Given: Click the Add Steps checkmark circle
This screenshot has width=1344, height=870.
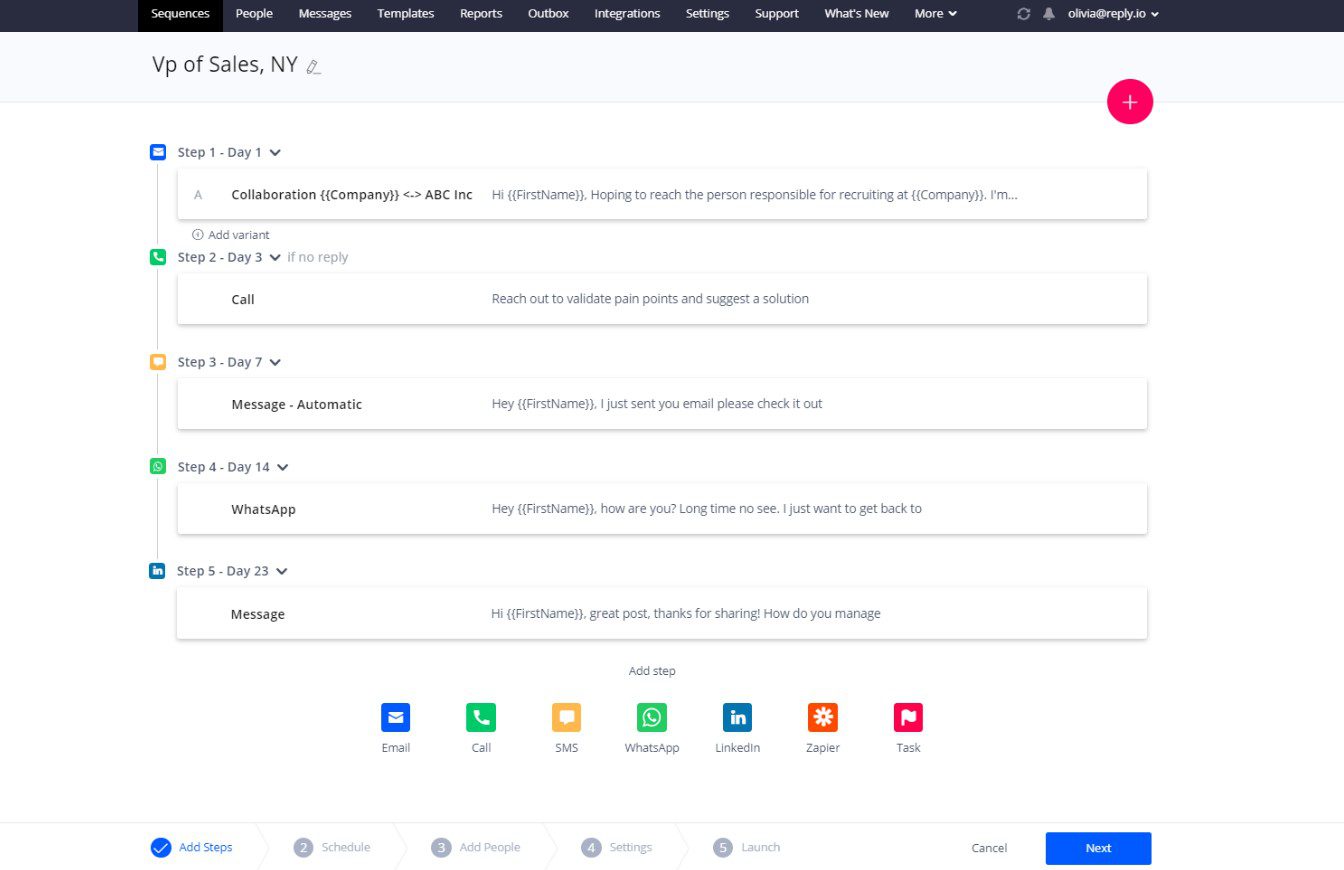Looking at the screenshot, I should pyautogui.click(x=161, y=848).
